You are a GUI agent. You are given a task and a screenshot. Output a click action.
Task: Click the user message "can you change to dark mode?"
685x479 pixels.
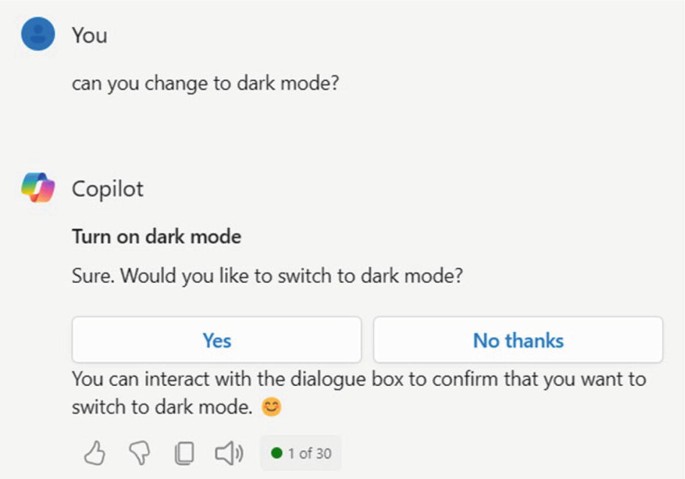[x=205, y=84]
